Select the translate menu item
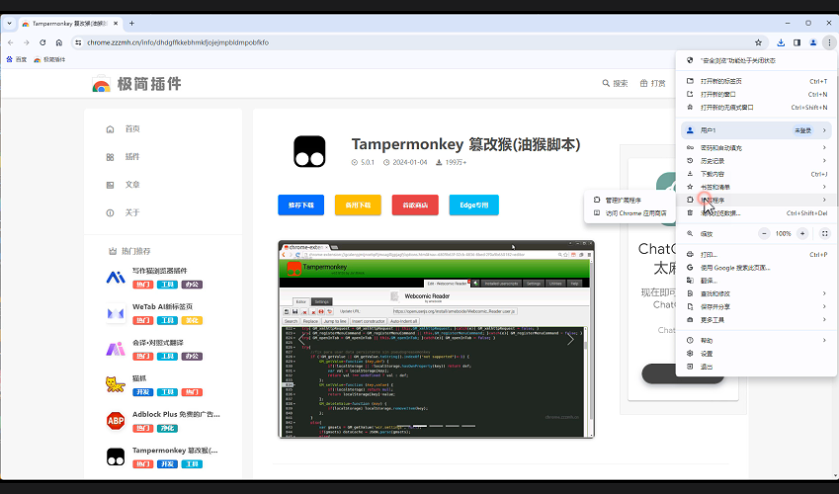 (x=756, y=280)
